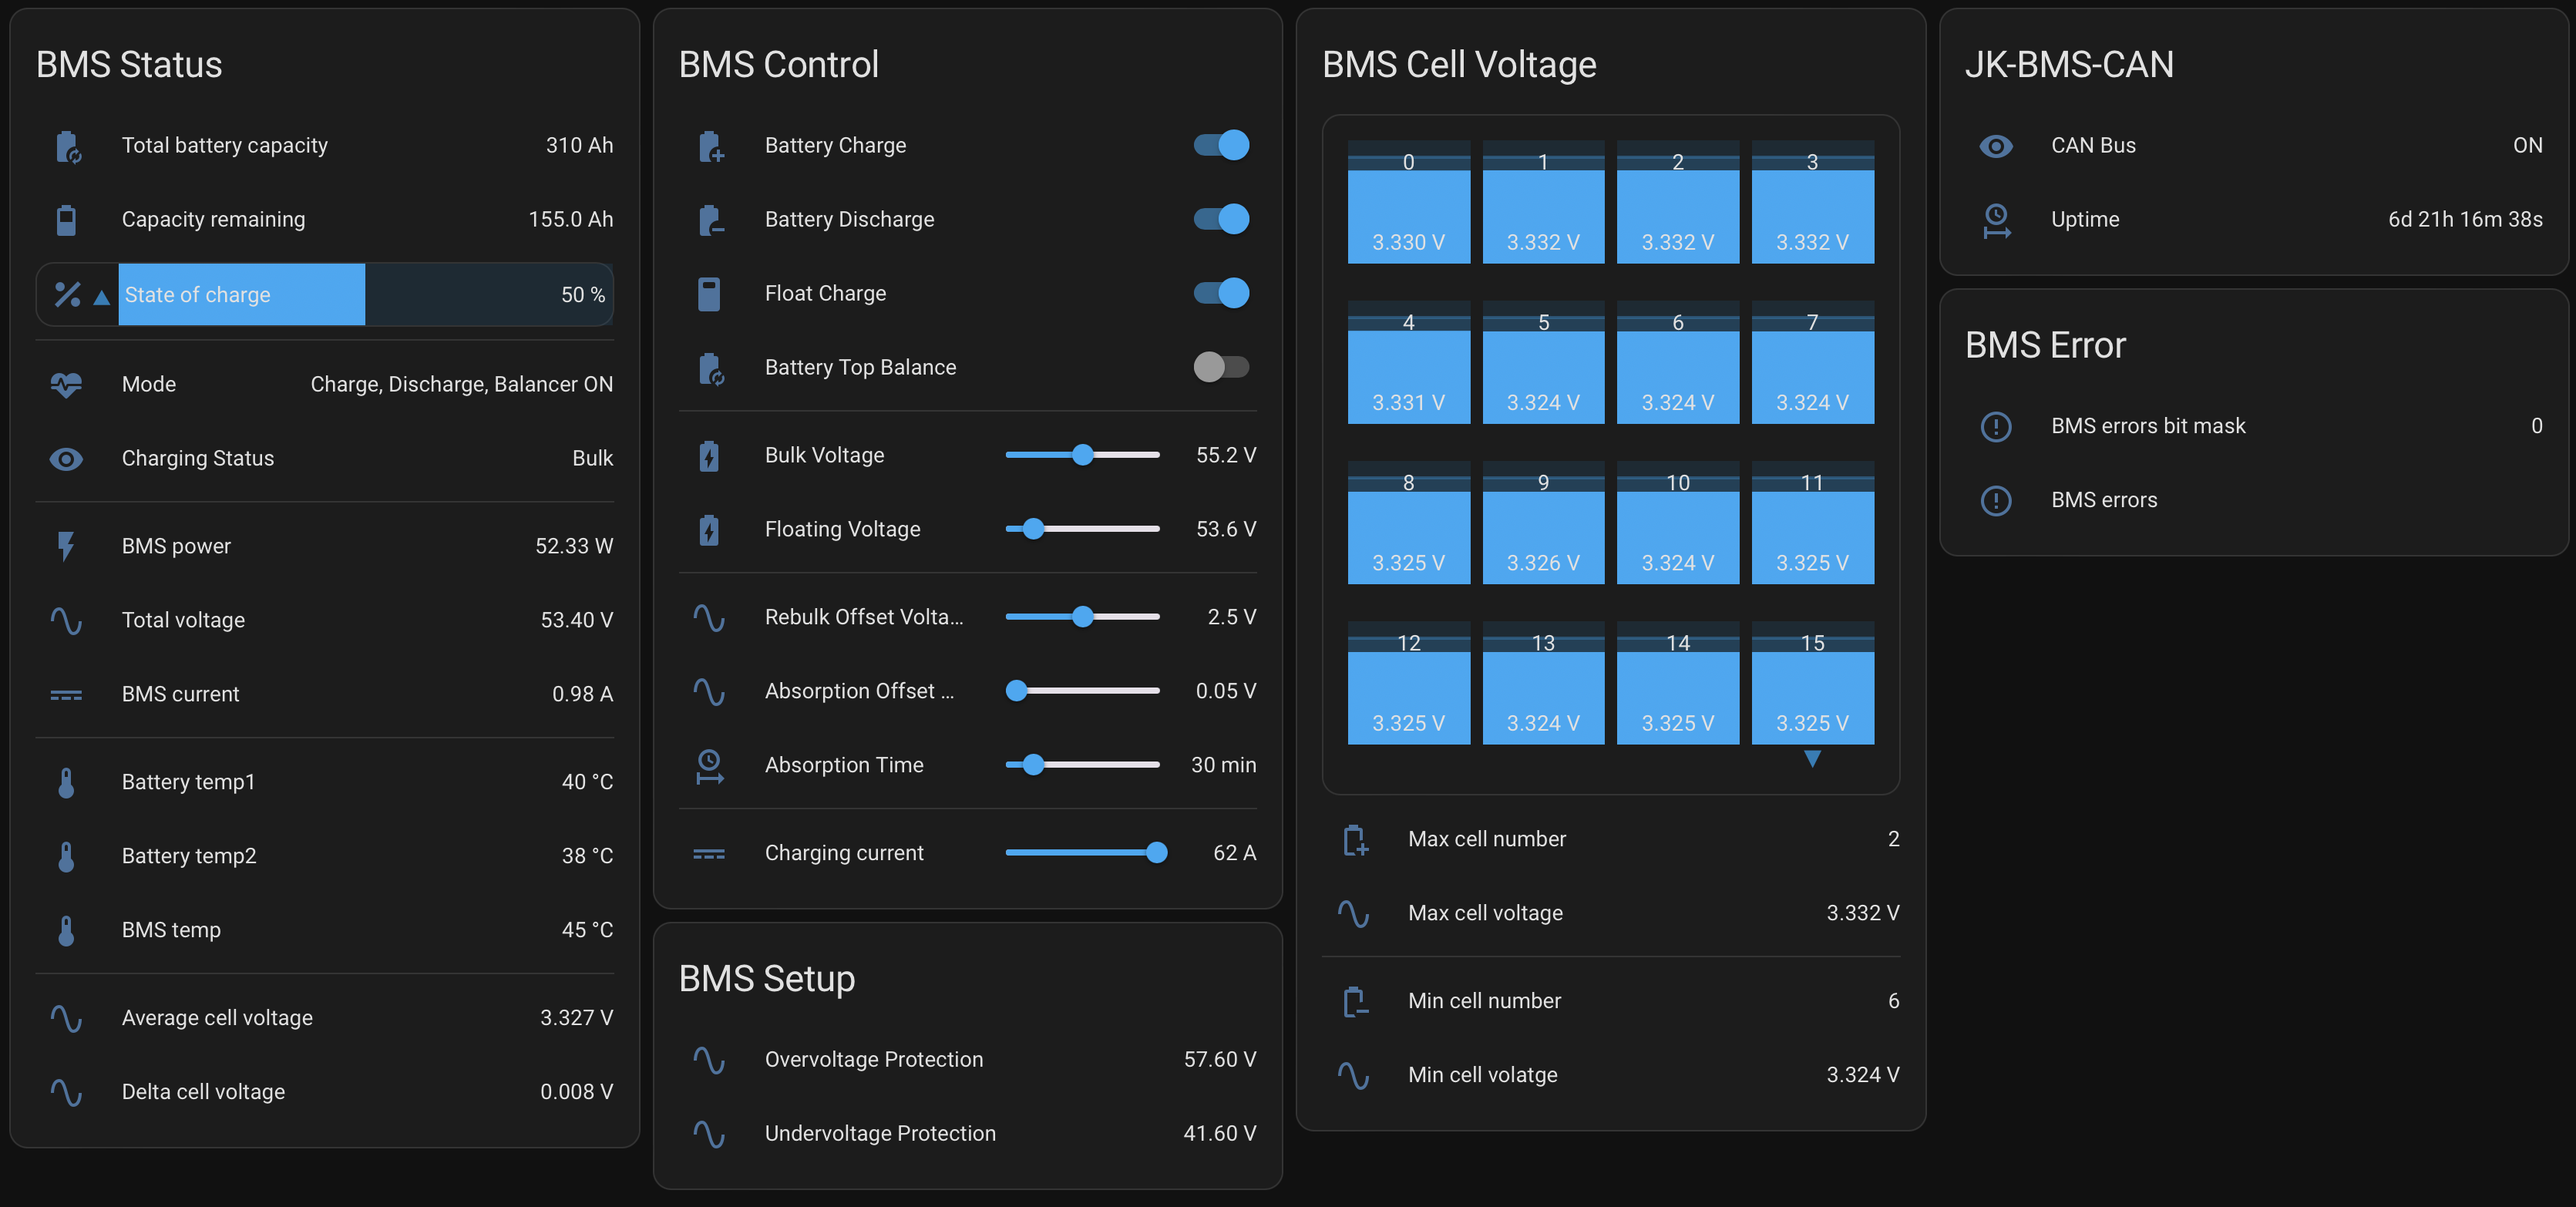2576x1207 pixels.
Task: Turn off the Float Charge toggle
Action: pos(1221,294)
